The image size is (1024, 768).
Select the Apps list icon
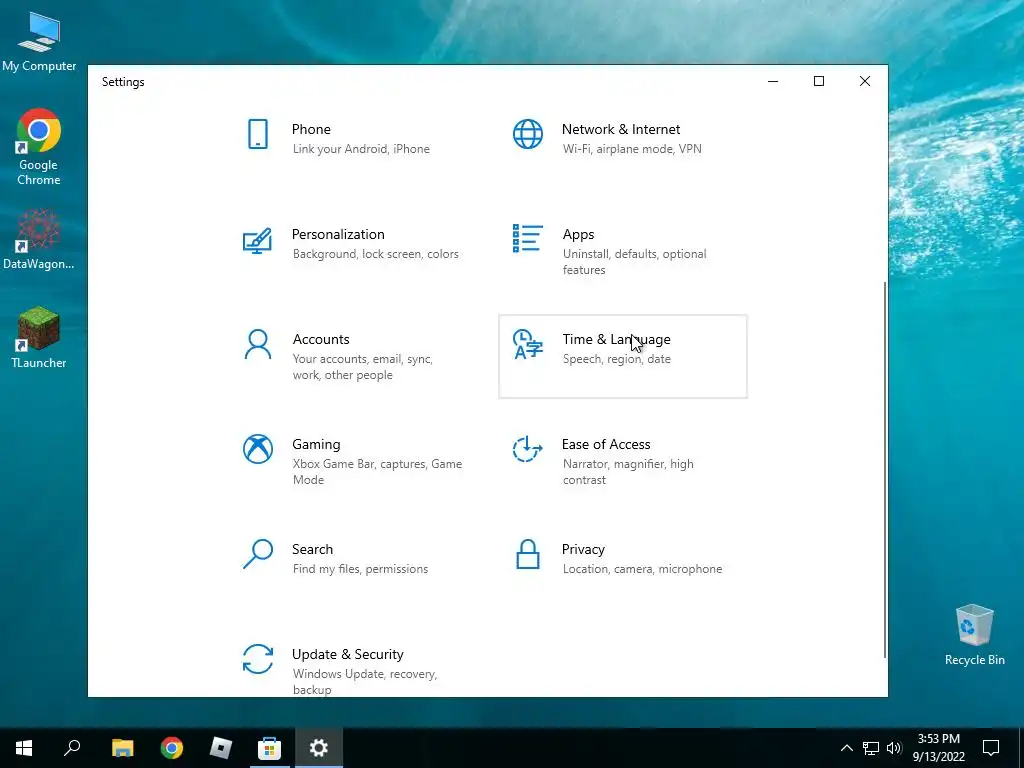point(528,238)
